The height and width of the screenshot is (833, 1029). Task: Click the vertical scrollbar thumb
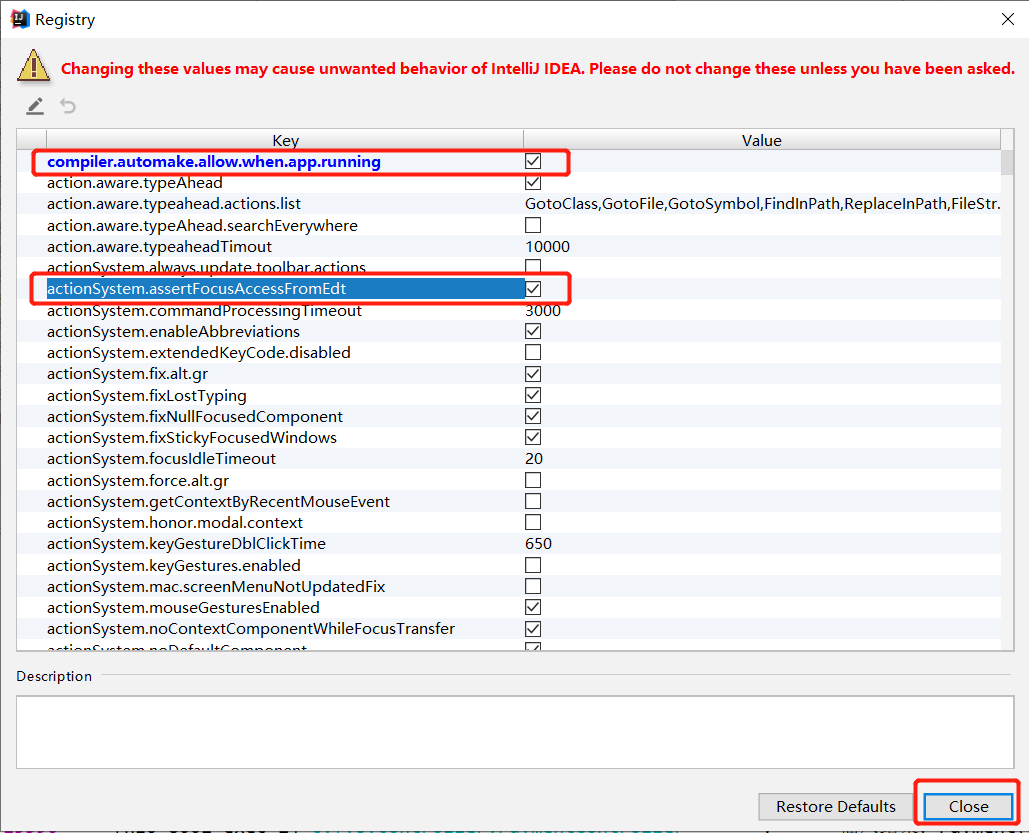click(1007, 162)
